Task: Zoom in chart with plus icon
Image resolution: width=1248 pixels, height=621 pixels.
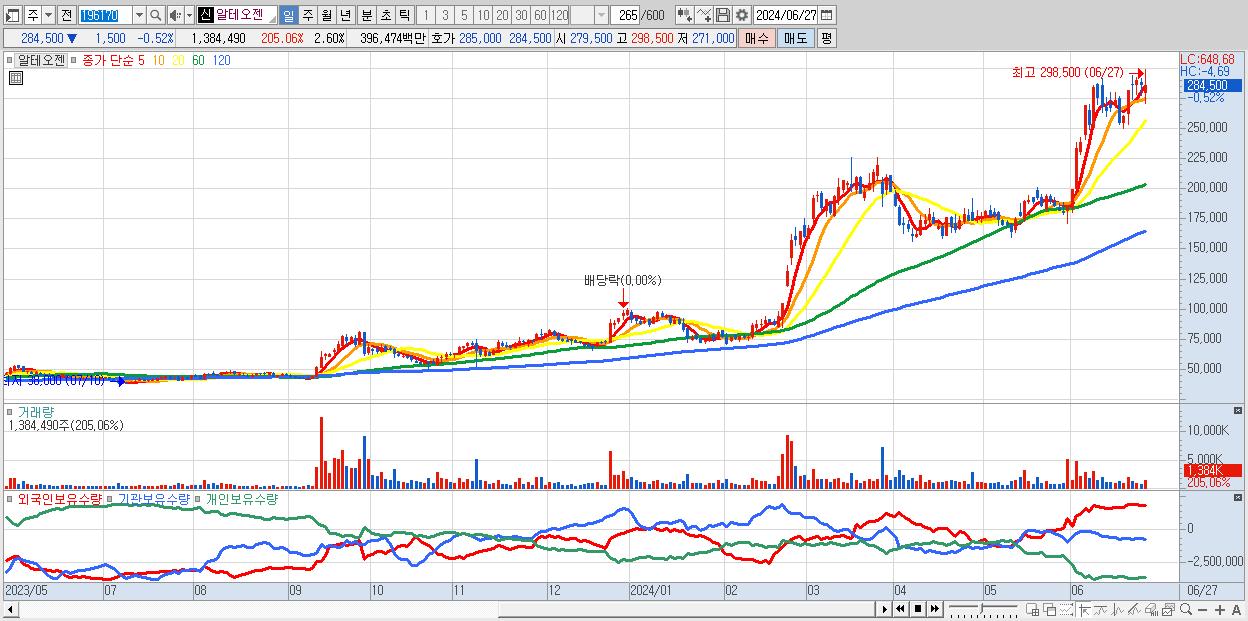Action: pyautogui.click(x=1219, y=610)
